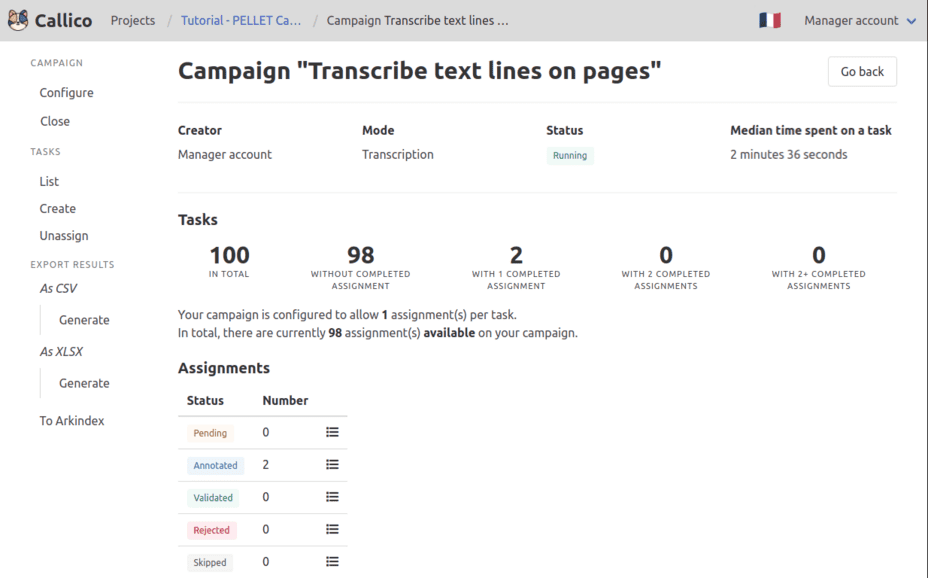Click the Callico cat logo icon
This screenshot has width=928, height=578.
[18, 20]
